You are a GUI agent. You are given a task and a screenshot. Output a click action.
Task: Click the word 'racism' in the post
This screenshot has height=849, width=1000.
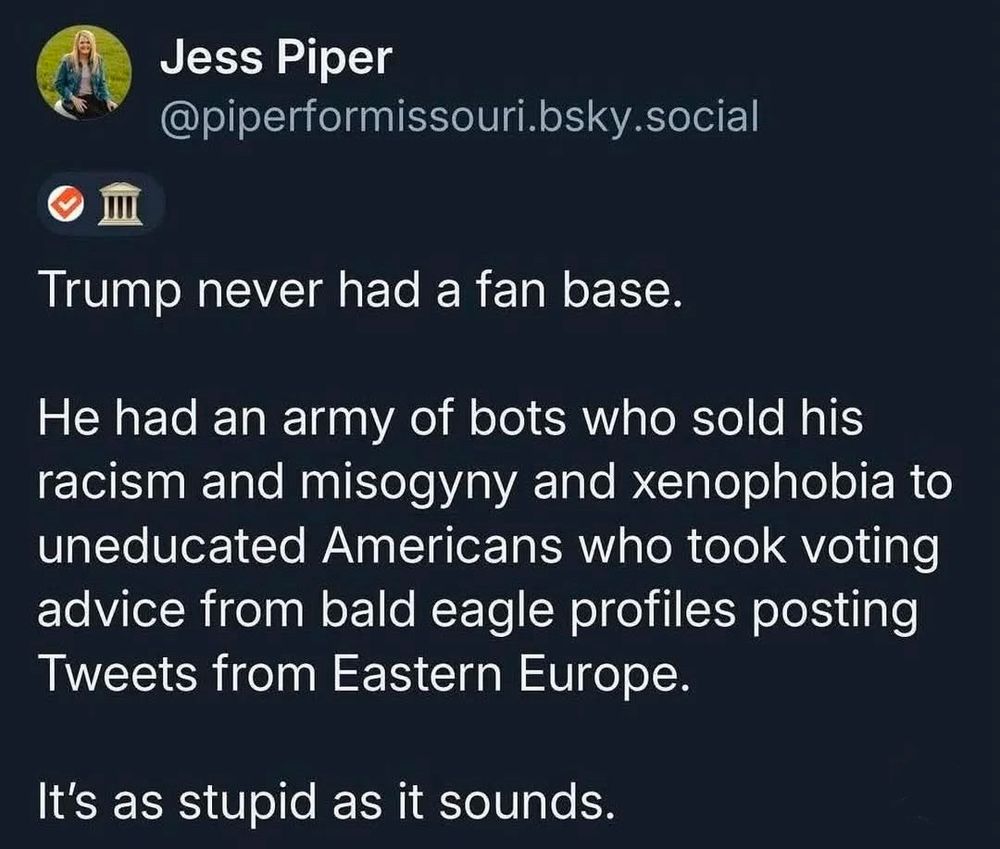click(111, 484)
